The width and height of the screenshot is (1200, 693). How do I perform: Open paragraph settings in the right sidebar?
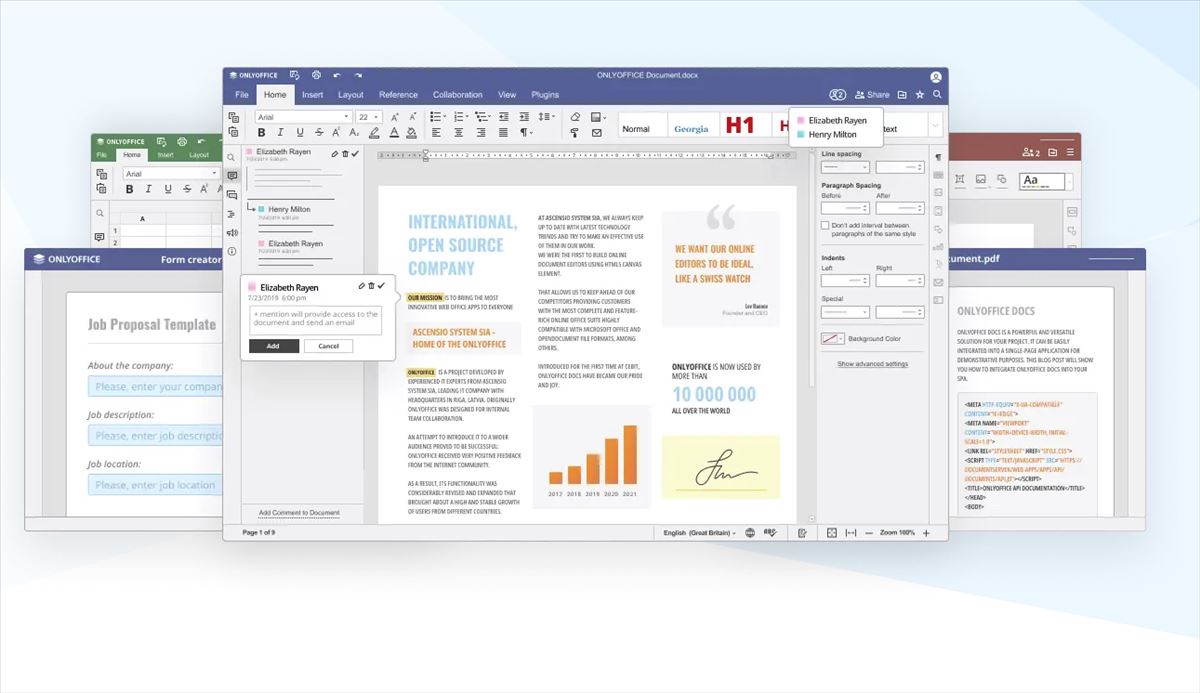(939, 156)
